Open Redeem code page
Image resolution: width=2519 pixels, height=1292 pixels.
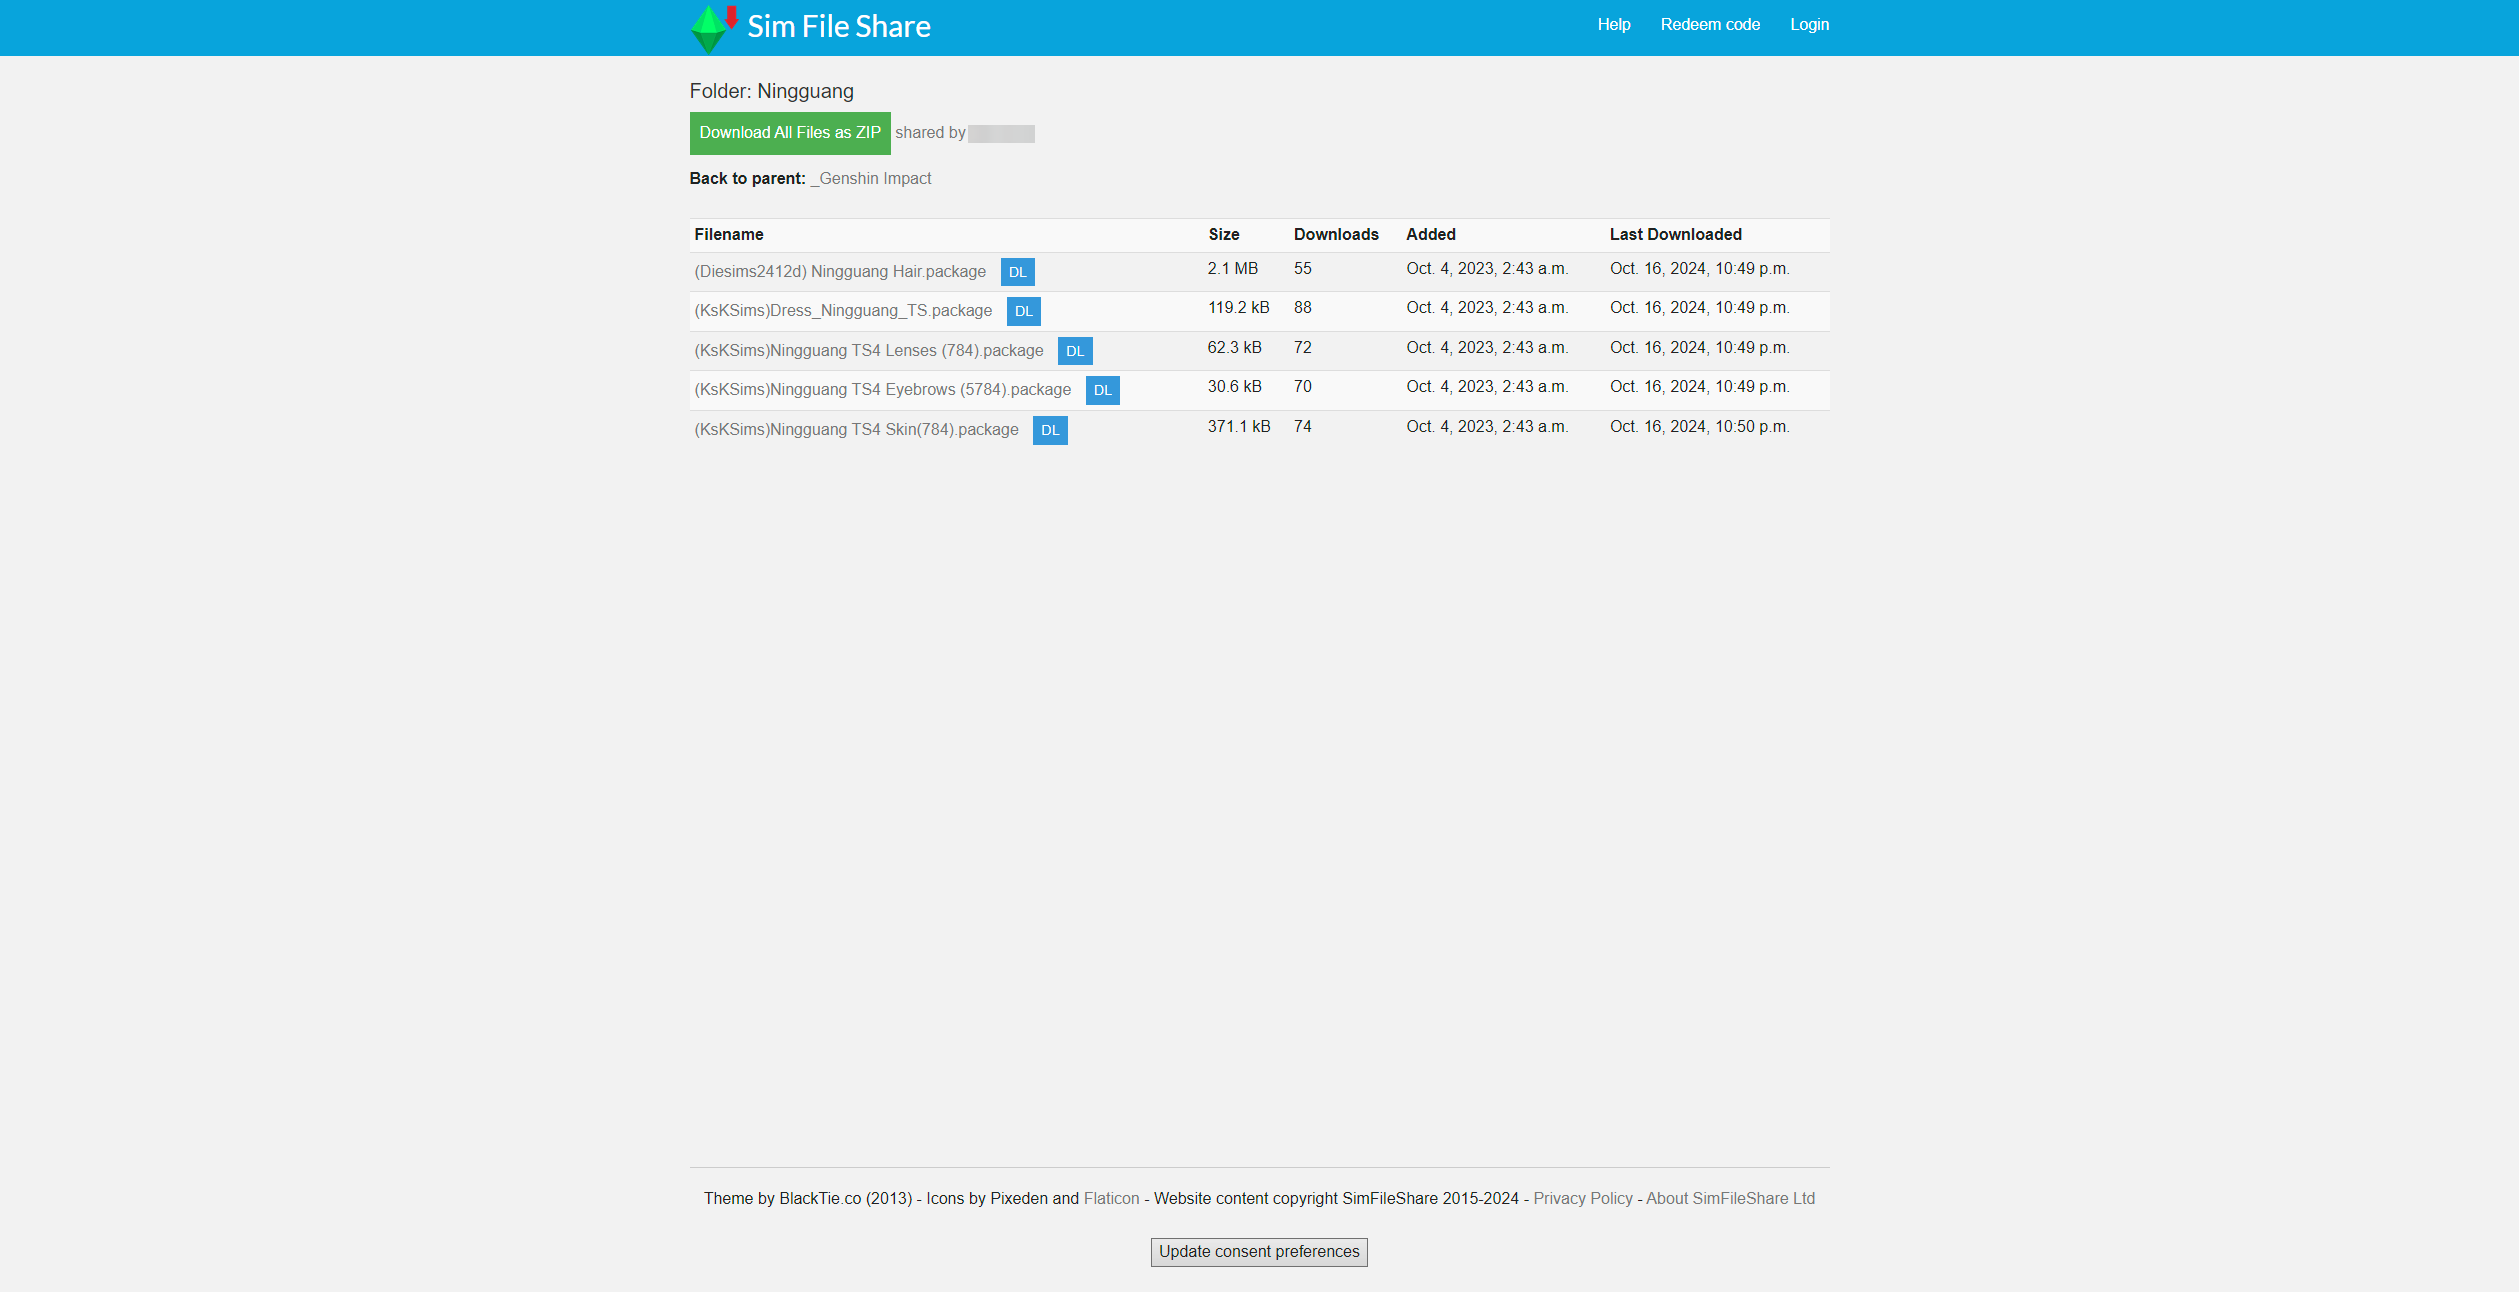coord(1709,25)
